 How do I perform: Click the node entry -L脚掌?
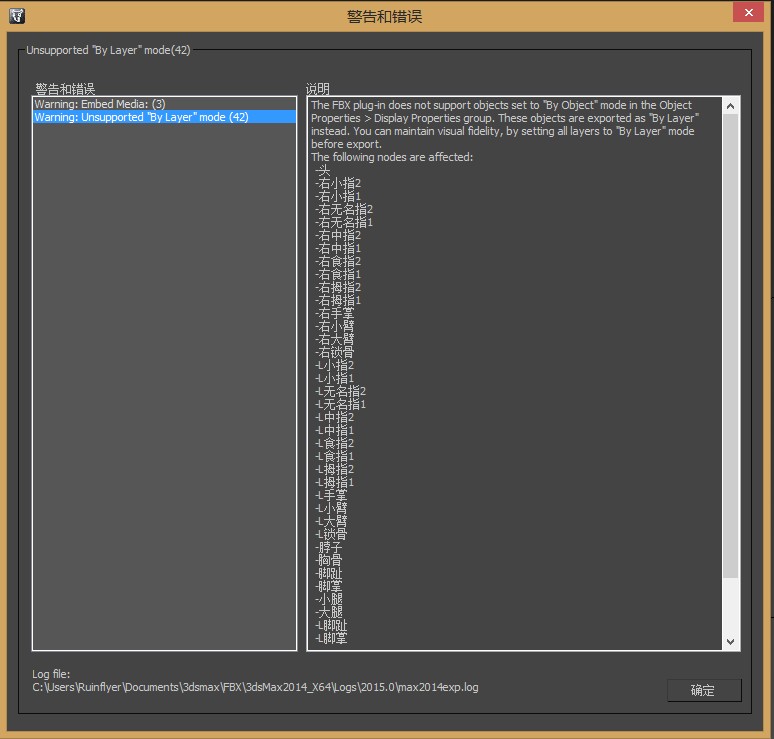(x=331, y=638)
